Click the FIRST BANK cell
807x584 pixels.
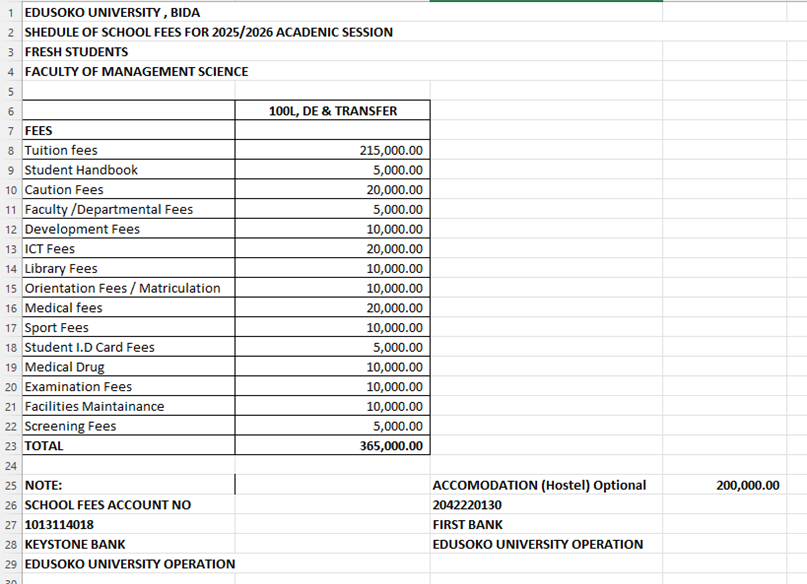click(467, 524)
